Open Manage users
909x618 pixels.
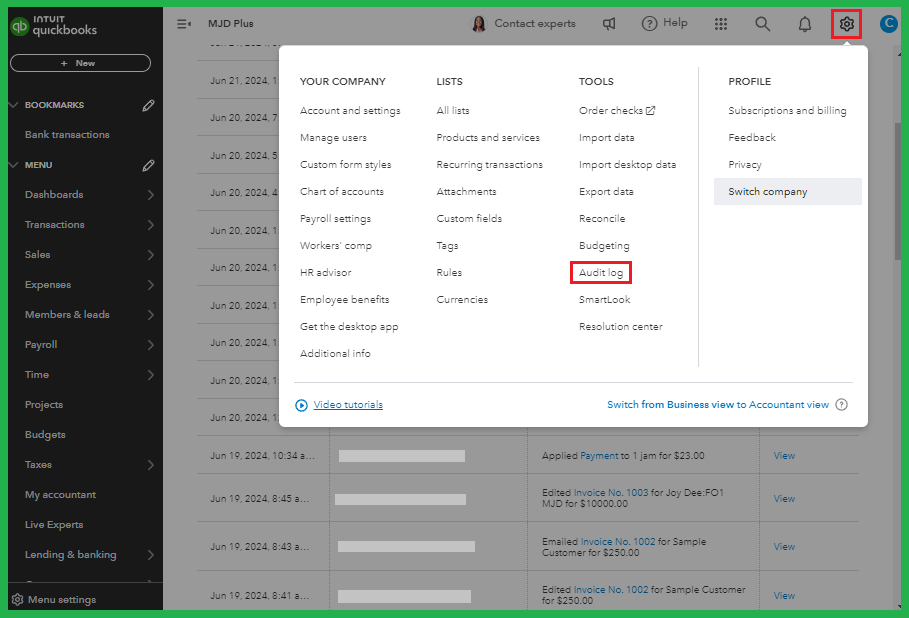coord(333,137)
